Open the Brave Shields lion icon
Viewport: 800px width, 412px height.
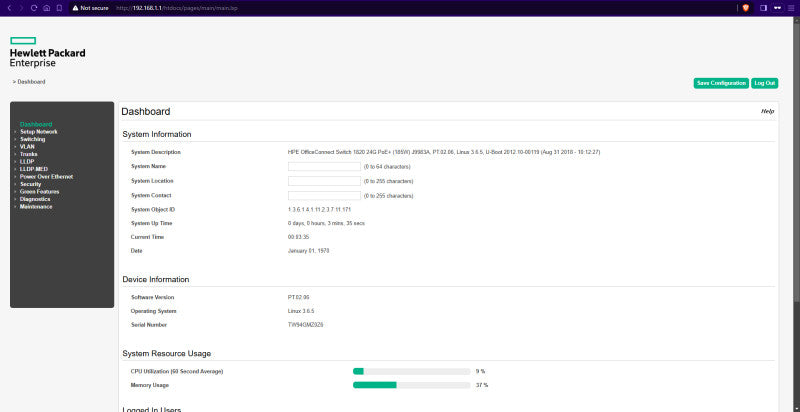(746, 8)
